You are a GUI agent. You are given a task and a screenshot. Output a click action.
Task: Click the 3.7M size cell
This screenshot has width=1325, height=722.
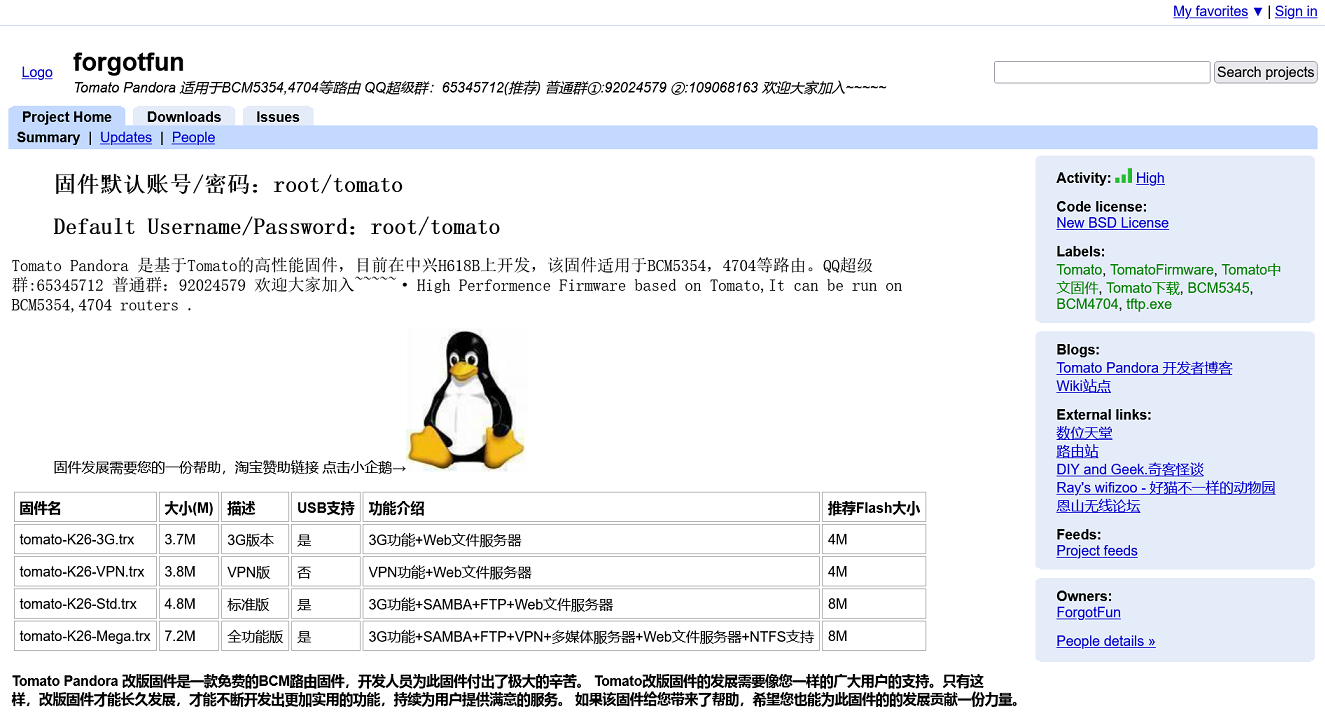click(x=189, y=540)
